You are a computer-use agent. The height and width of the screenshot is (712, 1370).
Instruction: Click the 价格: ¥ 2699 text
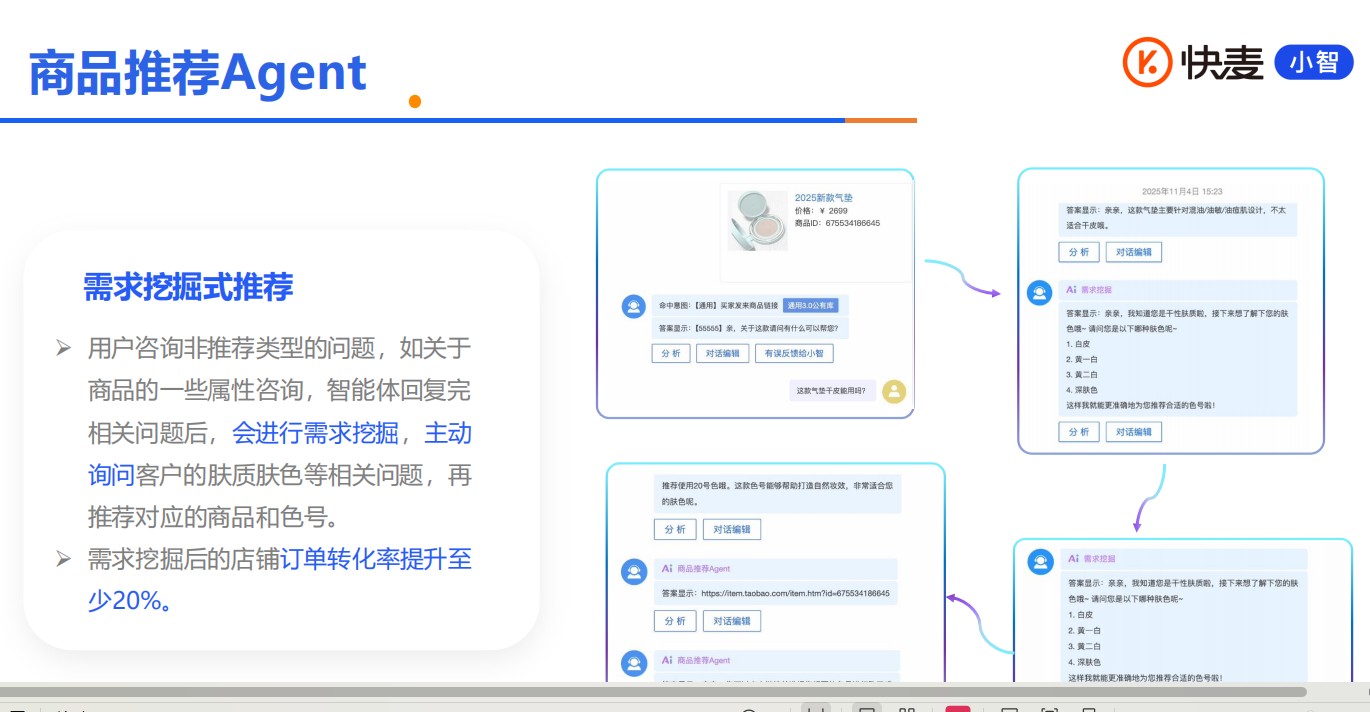coord(821,211)
